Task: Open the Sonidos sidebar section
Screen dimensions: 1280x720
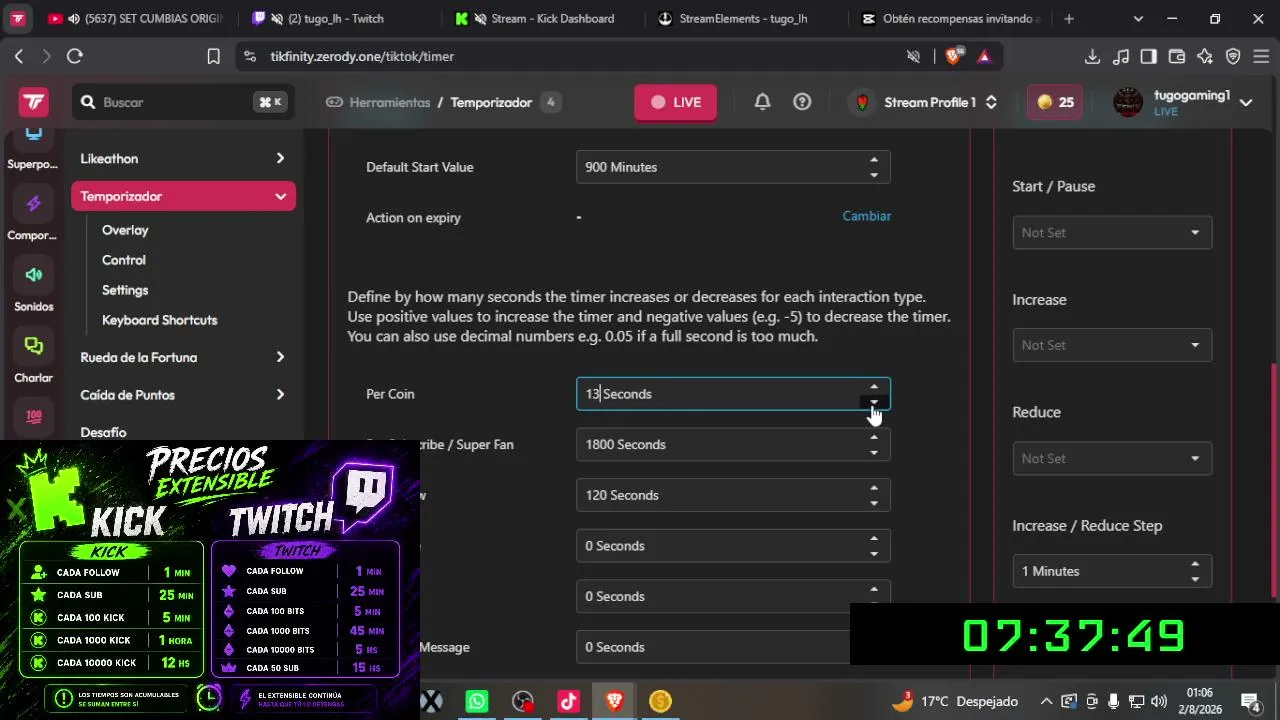Action: pyautogui.click(x=33, y=287)
